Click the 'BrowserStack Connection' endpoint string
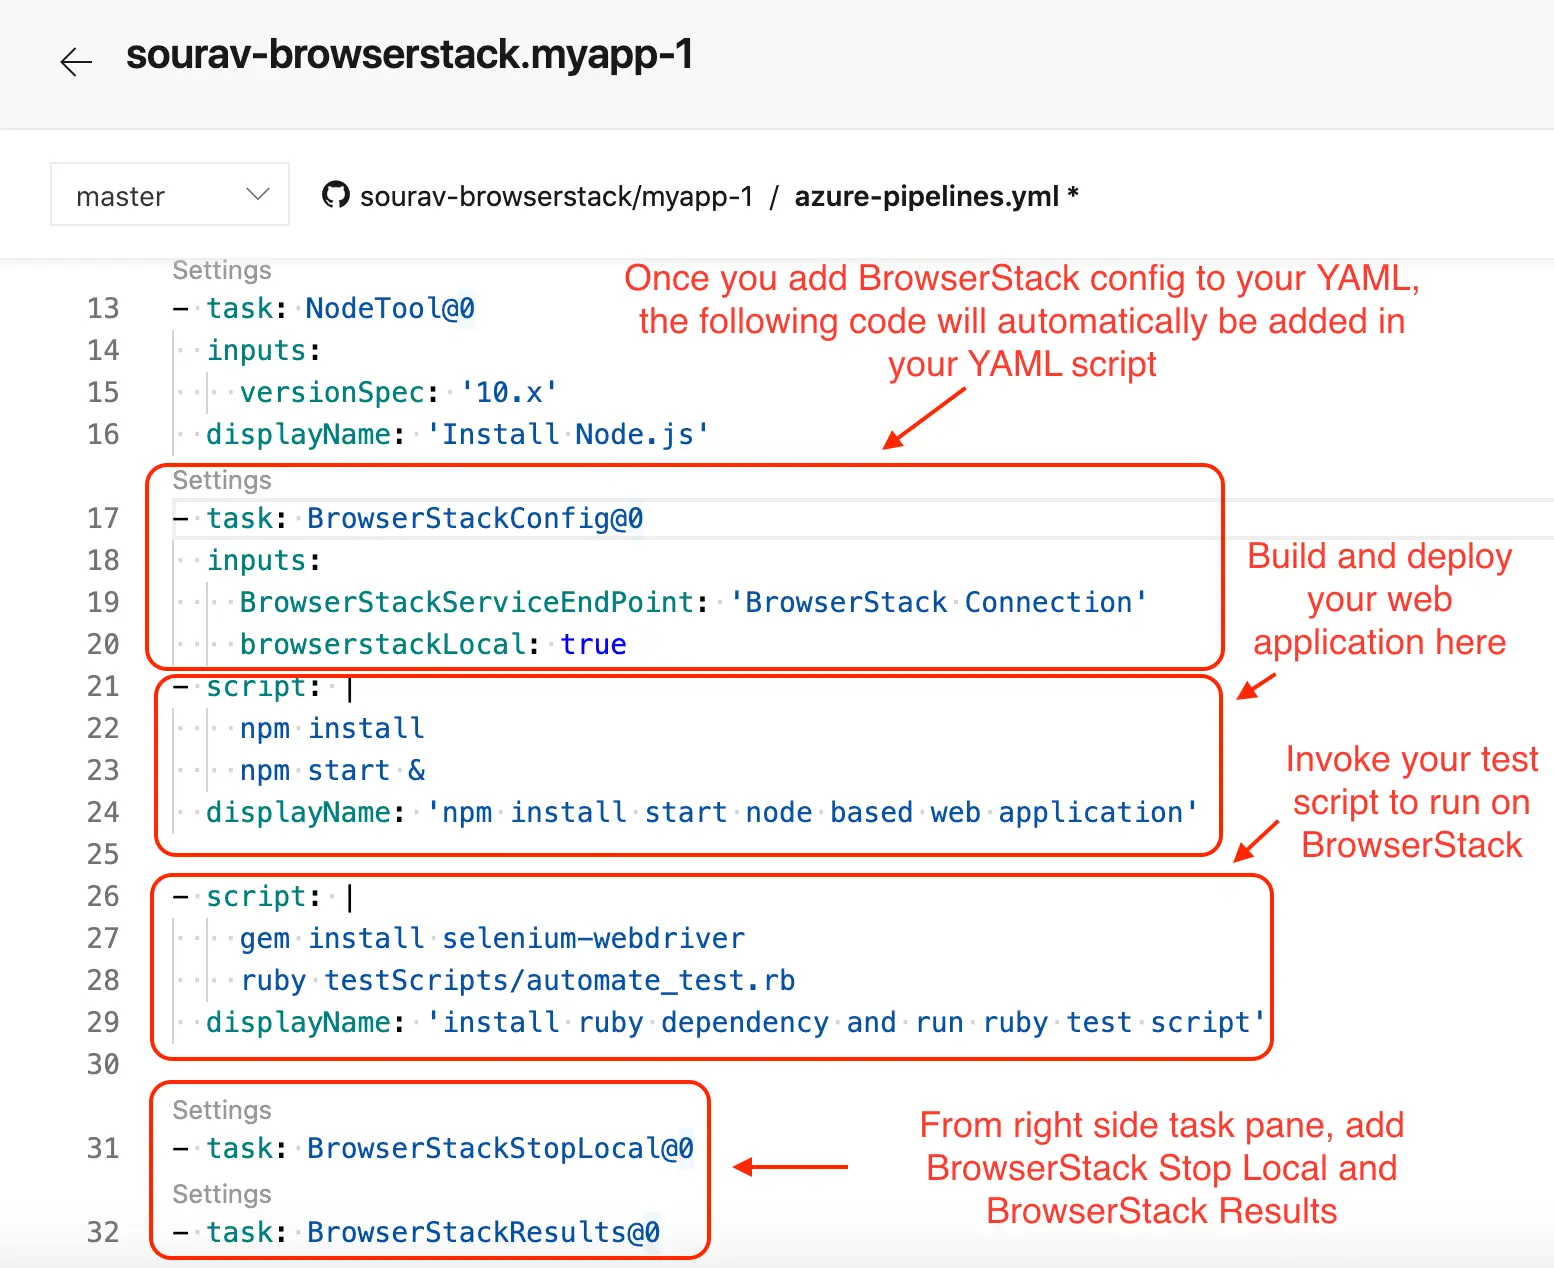The image size is (1554, 1268). pos(938,602)
